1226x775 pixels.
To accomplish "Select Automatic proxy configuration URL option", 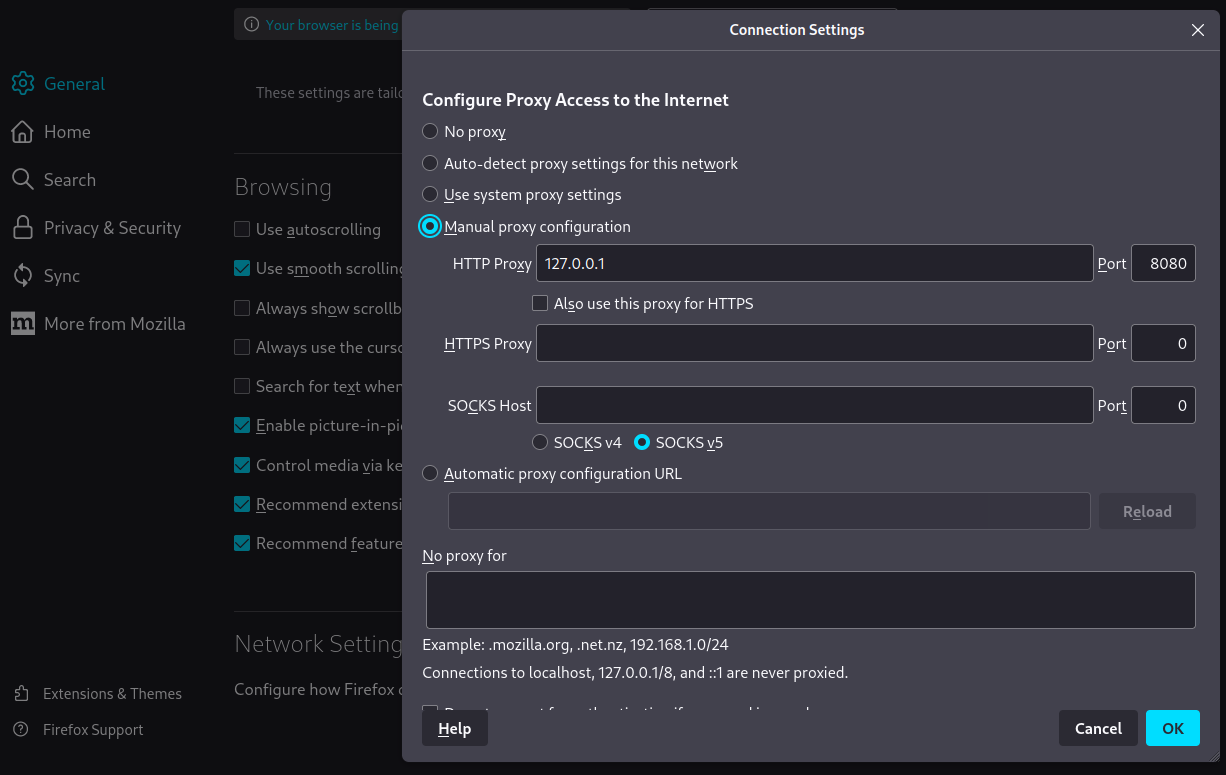I will (x=430, y=474).
